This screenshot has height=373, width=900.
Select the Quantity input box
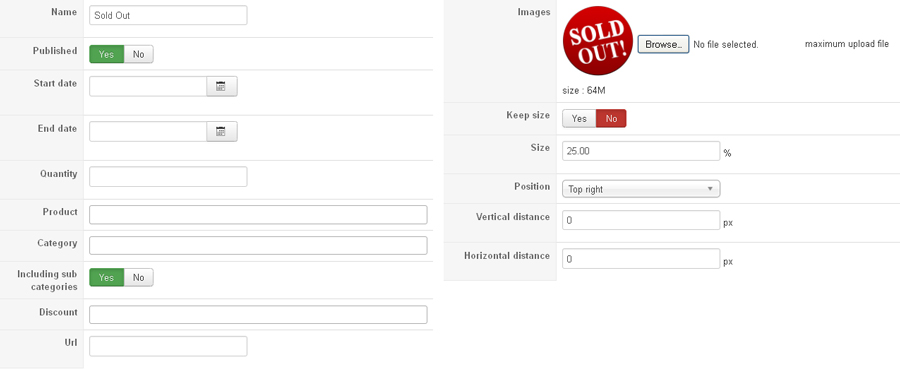(168, 177)
